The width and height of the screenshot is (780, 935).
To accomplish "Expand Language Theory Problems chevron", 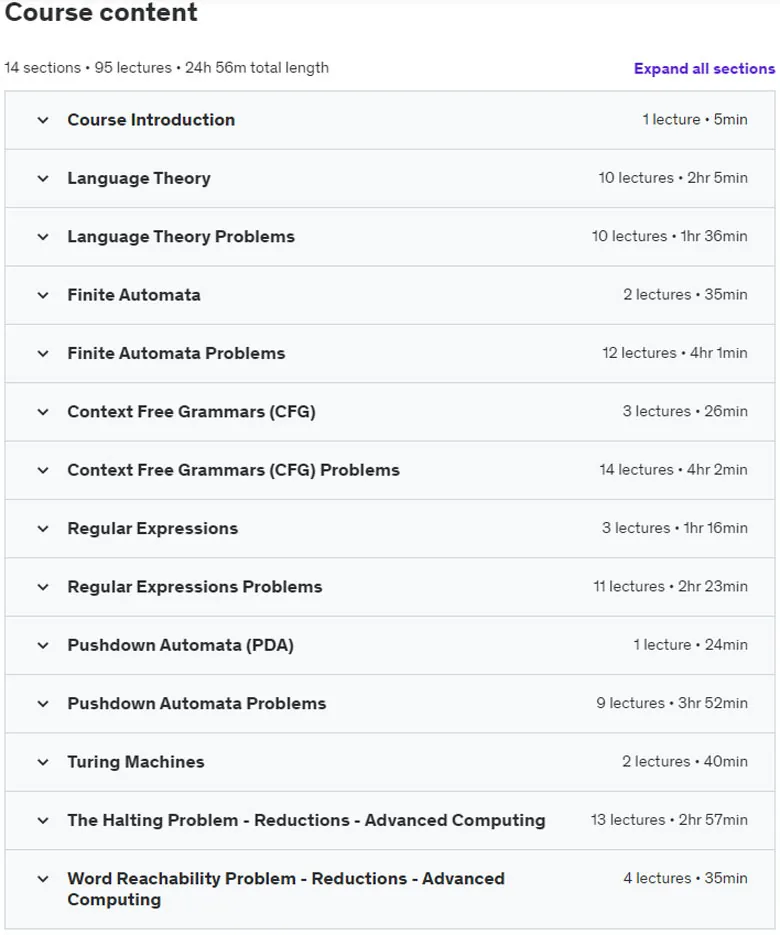I will 43,237.
